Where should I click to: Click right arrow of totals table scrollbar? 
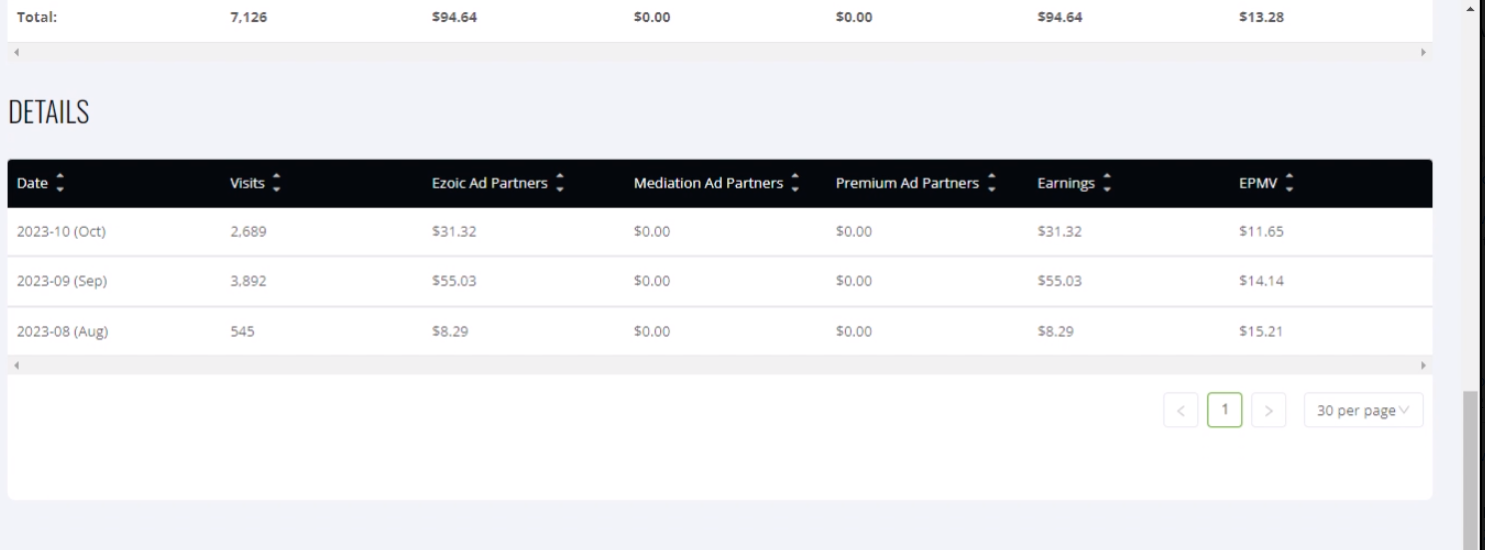1423,51
